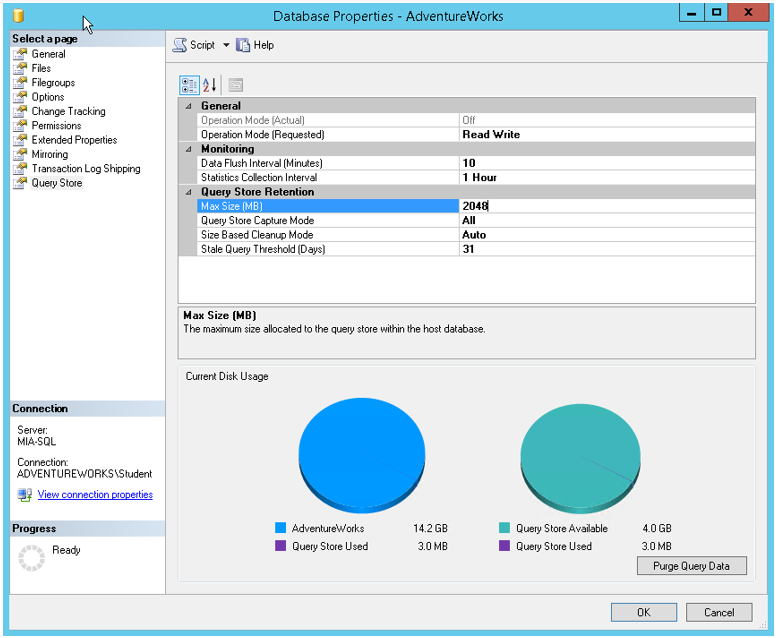Collapse the General property section
The height and width of the screenshot is (638, 776).
188,106
